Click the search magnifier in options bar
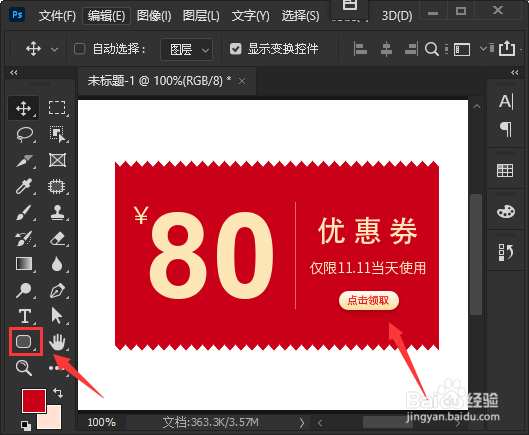 431,49
